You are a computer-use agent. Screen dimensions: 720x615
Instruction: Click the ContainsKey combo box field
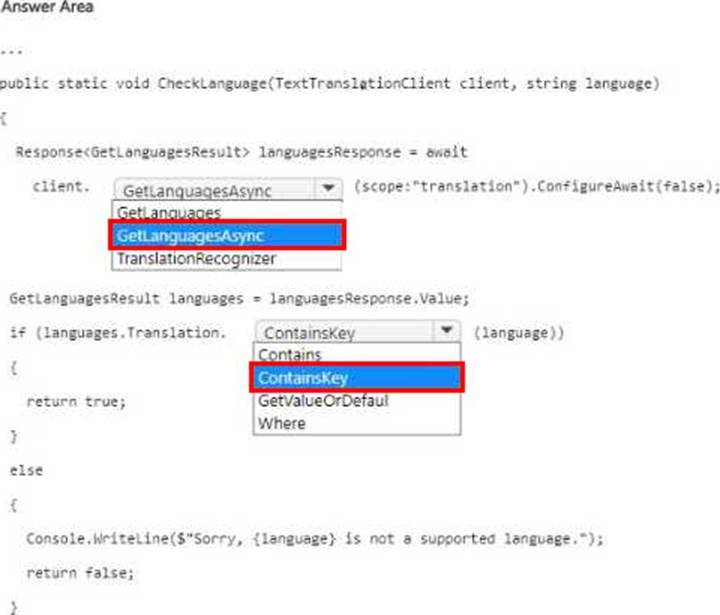358,331
